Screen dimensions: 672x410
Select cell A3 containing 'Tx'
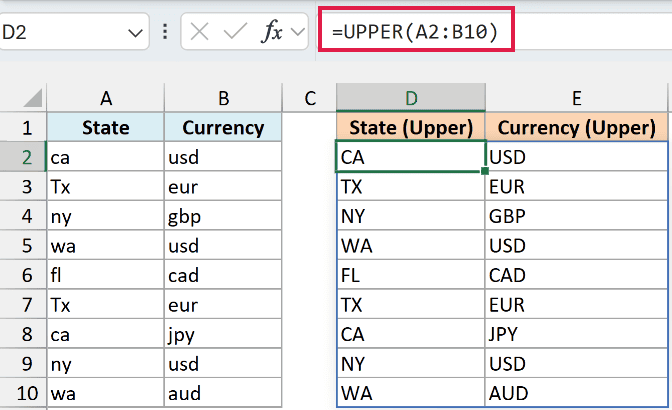click(x=105, y=186)
